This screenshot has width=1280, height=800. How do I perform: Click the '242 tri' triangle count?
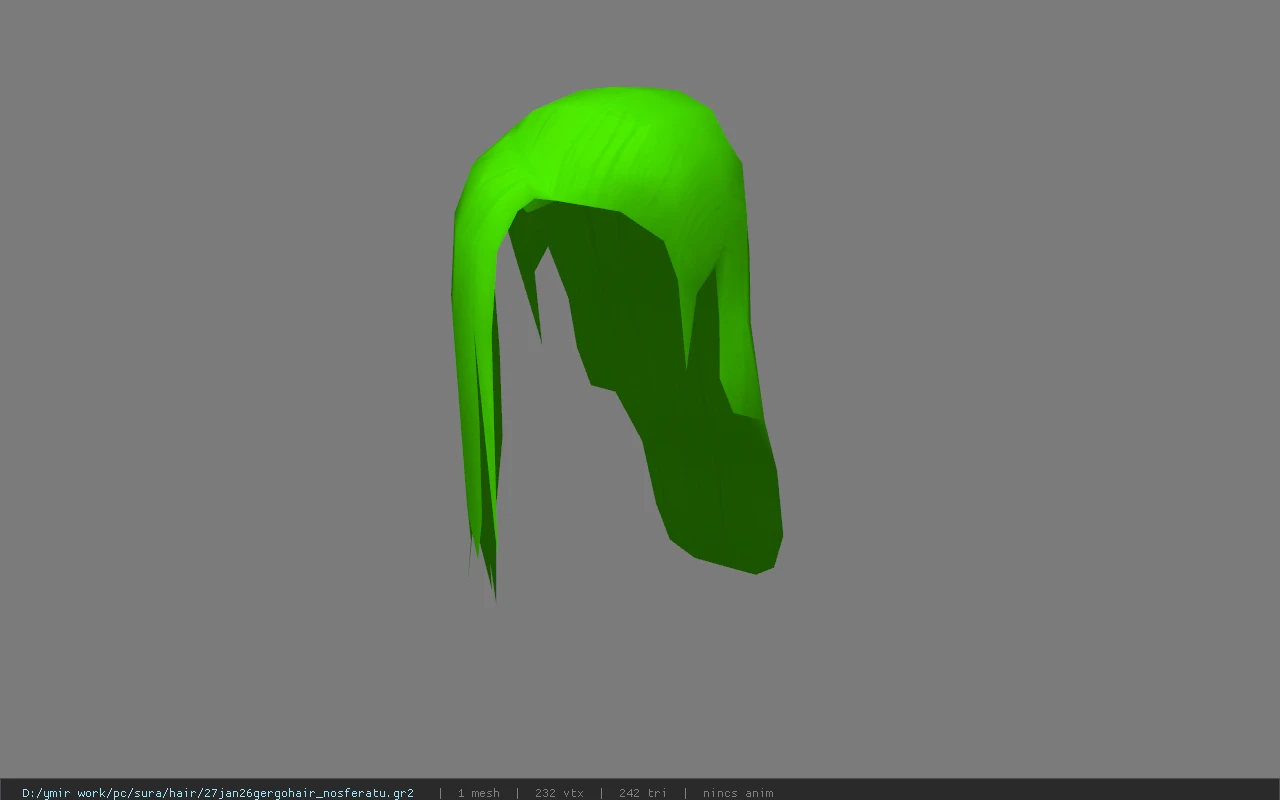point(642,793)
